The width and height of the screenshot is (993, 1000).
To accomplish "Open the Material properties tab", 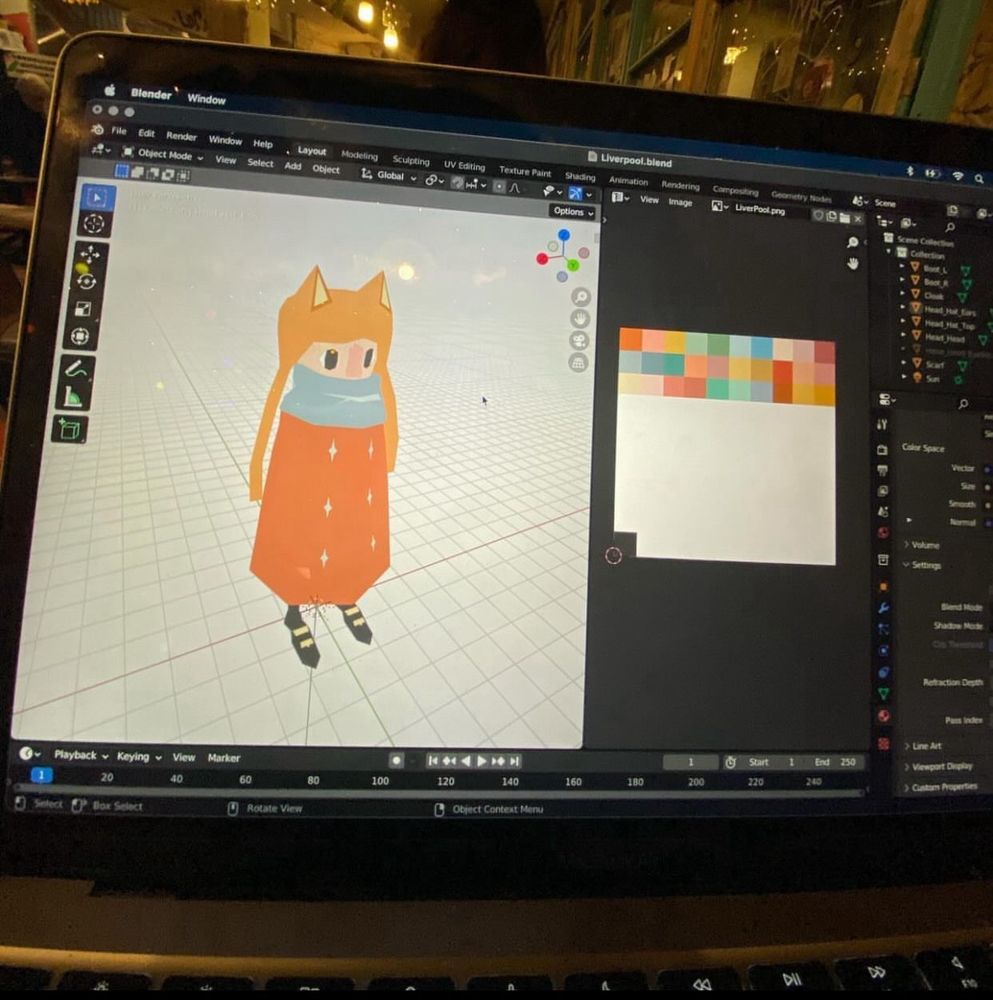I will (884, 716).
